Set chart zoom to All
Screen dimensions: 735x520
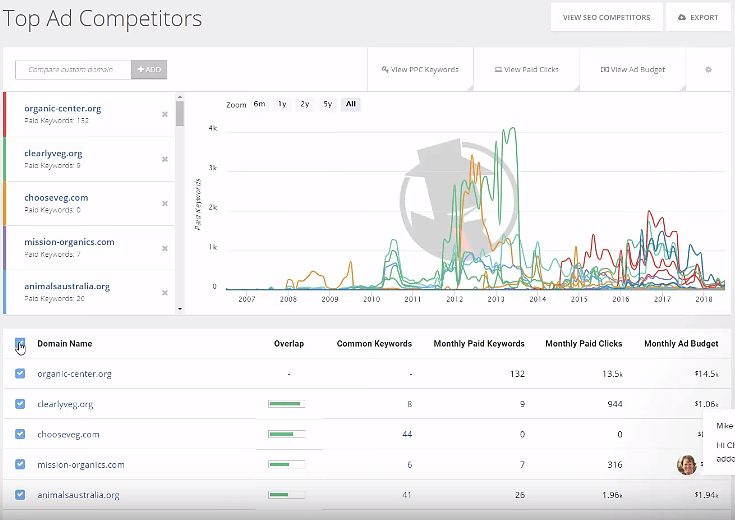[351, 104]
